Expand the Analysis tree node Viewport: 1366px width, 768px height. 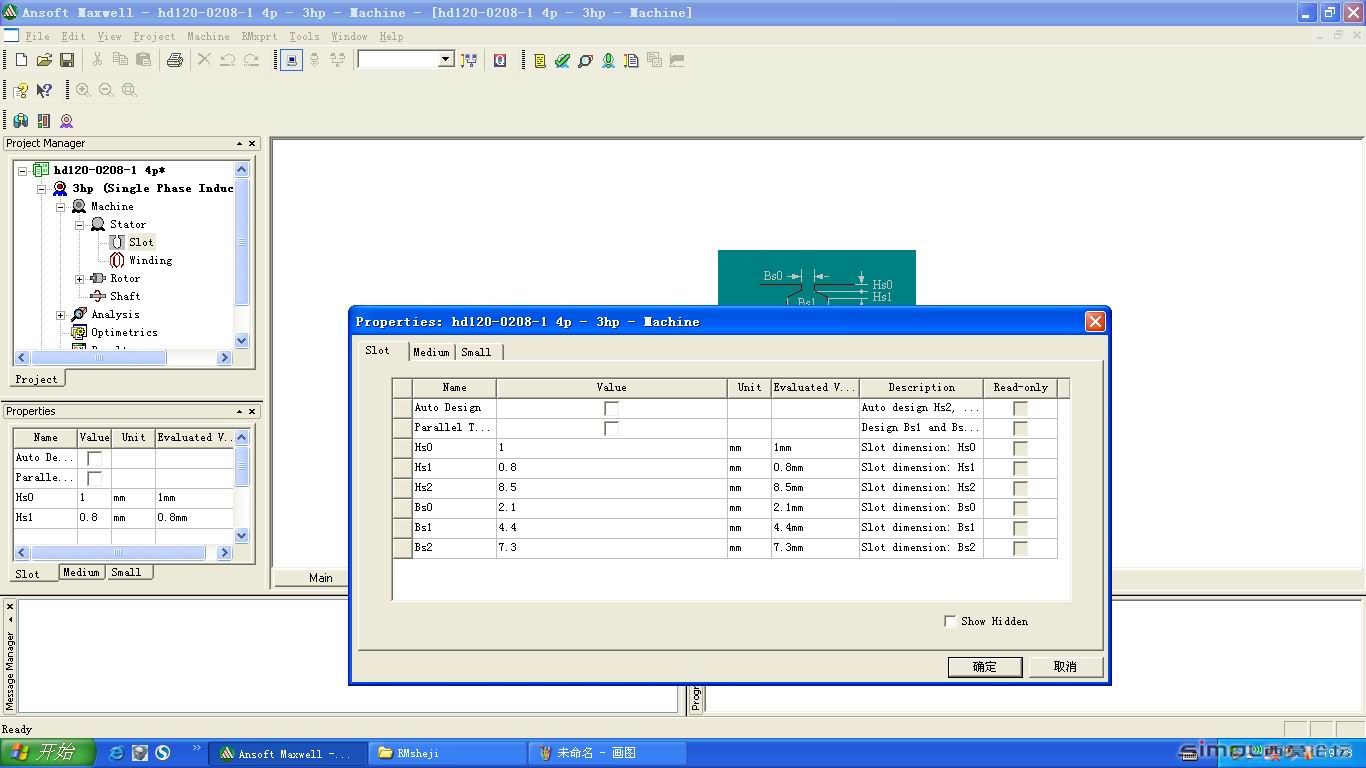61,314
